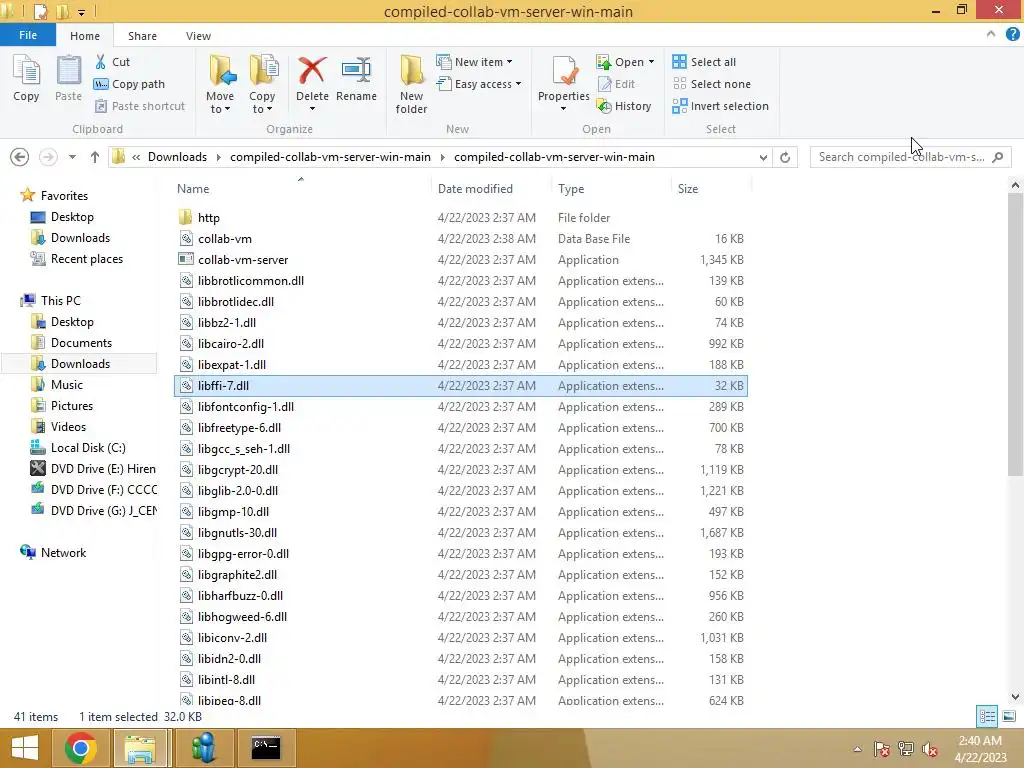Switch to the Share tab
This screenshot has width=1024, height=768.
point(142,36)
